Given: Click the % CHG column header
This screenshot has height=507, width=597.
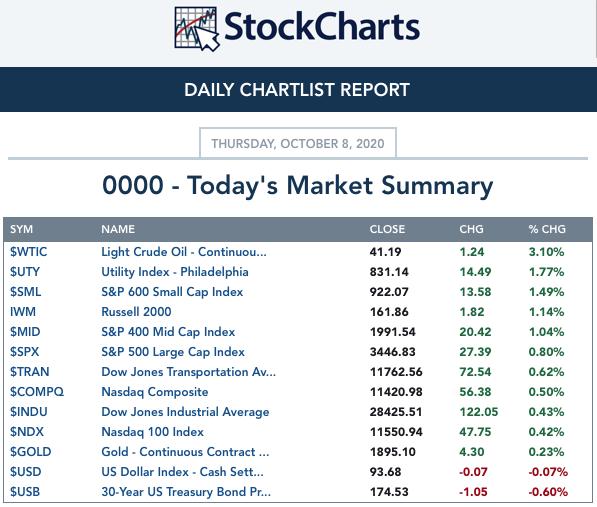Looking at the screenshot, I should (x=547, y=229).
